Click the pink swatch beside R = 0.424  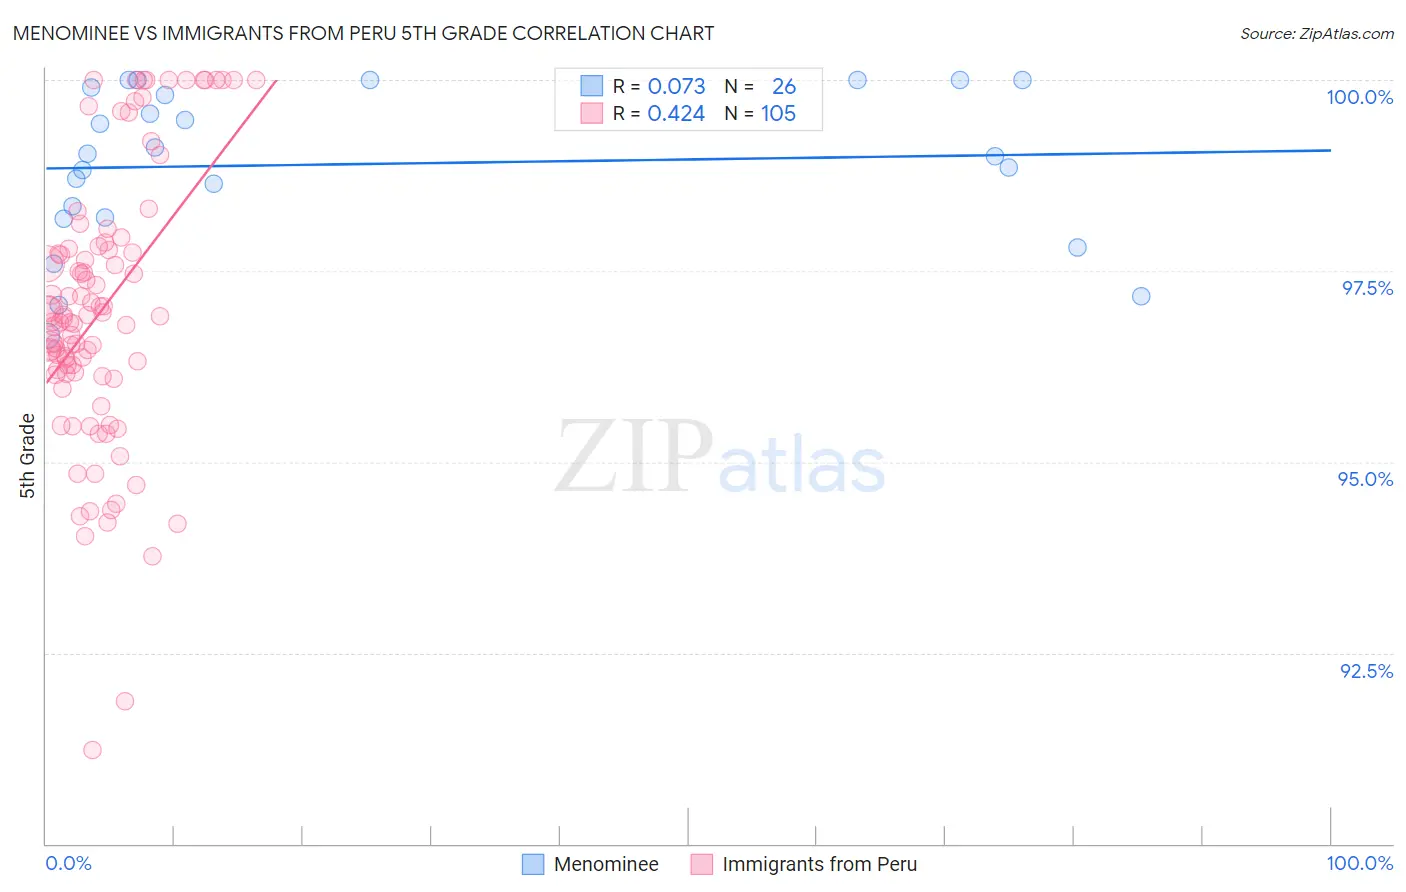[x=592, y=113]
